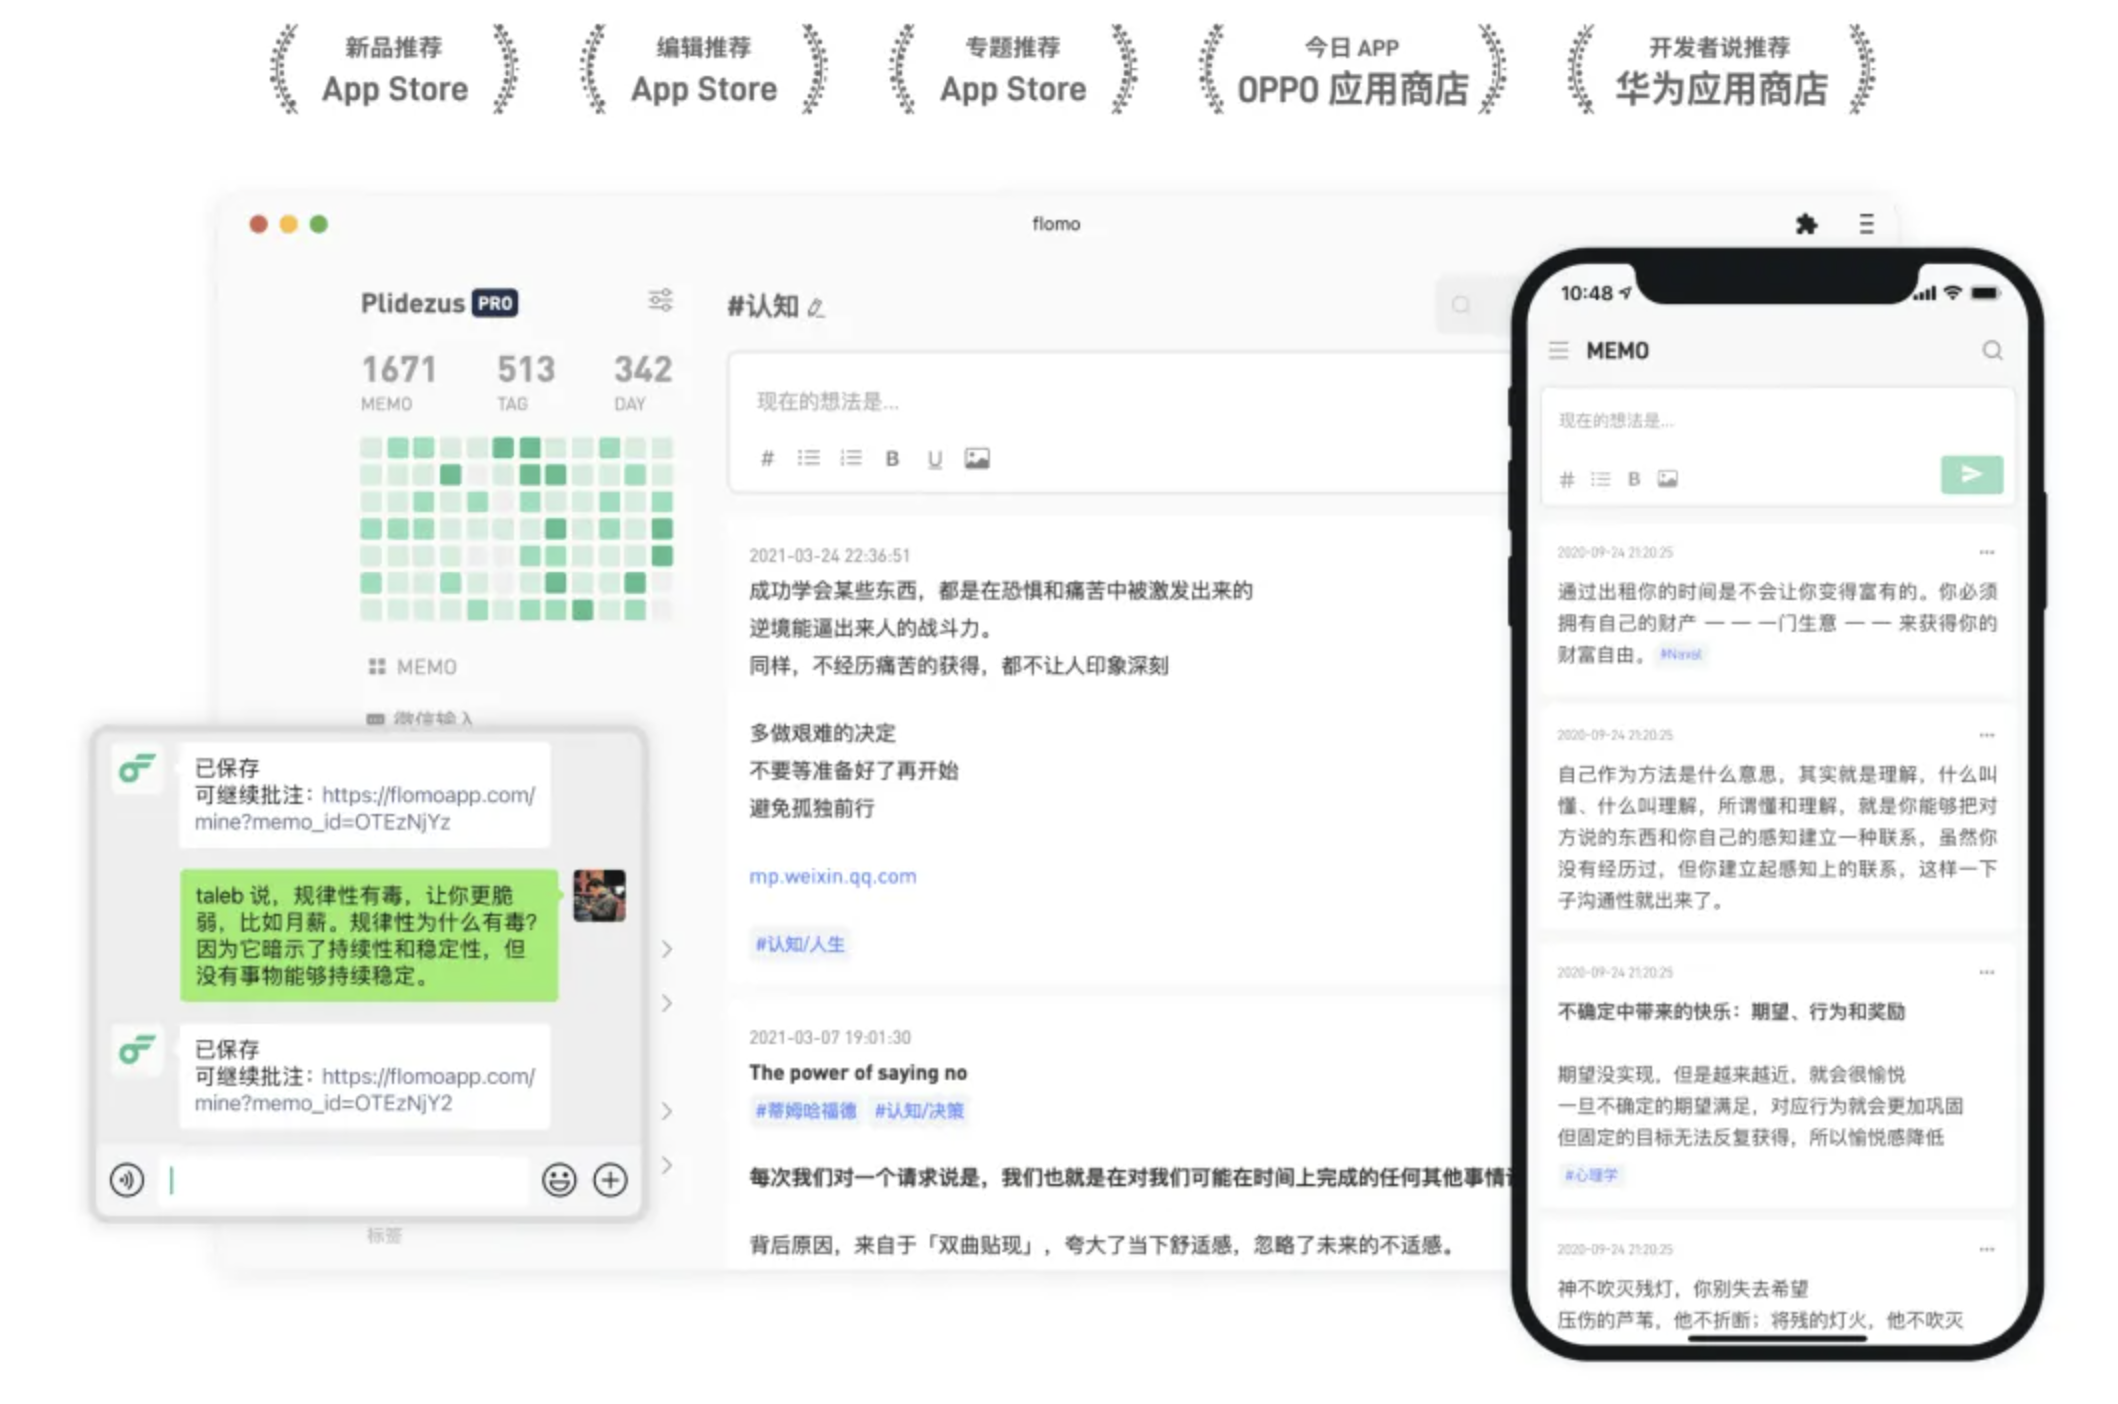Tap image icon in phone editor toolbar
Screen dimensions: 2118x1404
(1667, 479)
